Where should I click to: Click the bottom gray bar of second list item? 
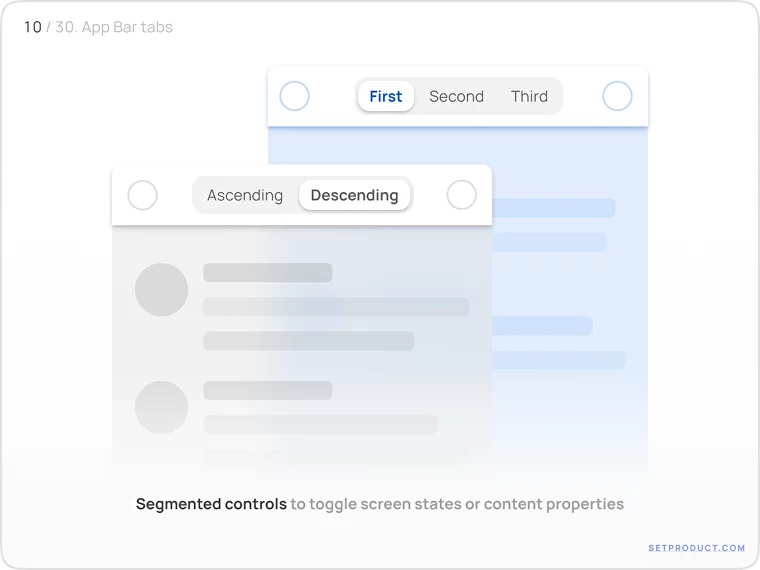click(320, 425)
